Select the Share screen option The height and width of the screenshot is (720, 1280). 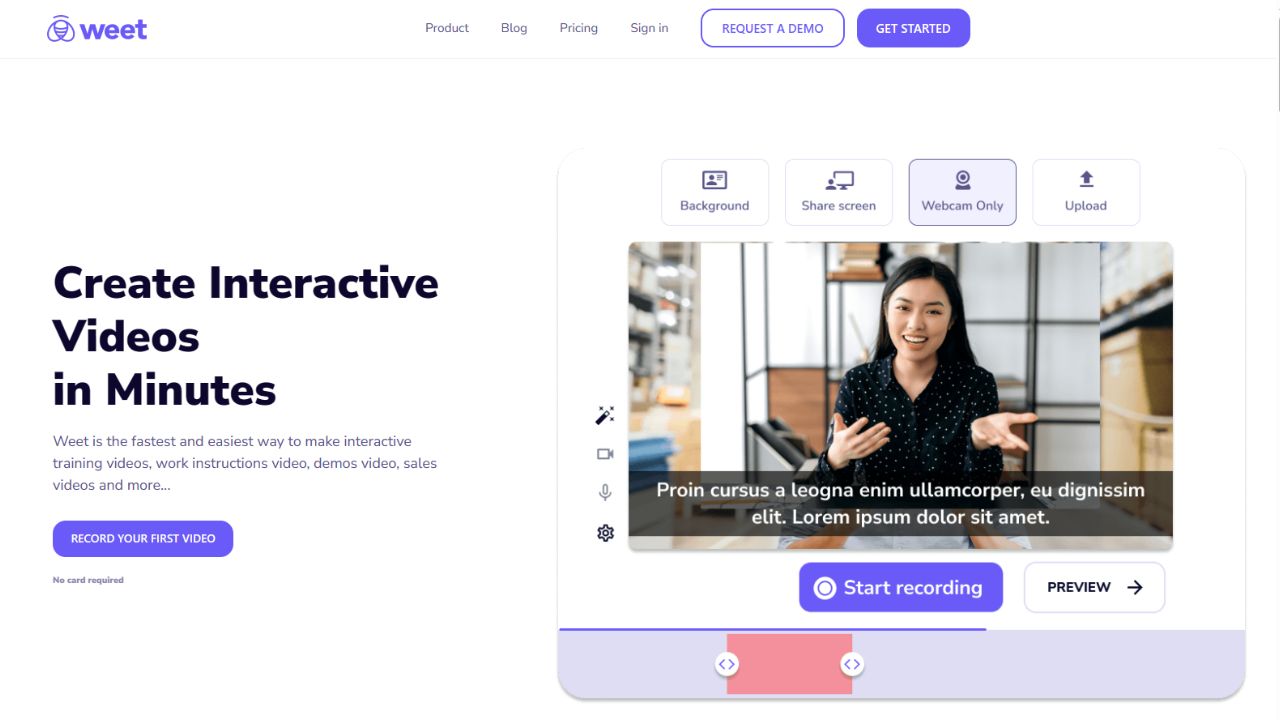839,192
